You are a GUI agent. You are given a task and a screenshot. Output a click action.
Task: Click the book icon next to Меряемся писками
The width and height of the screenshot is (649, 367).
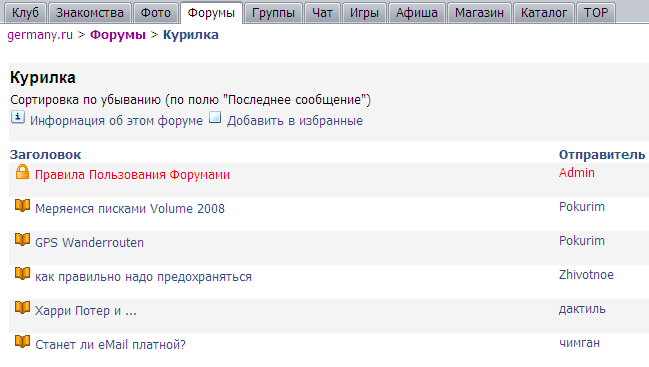click(x=22, y=206)
